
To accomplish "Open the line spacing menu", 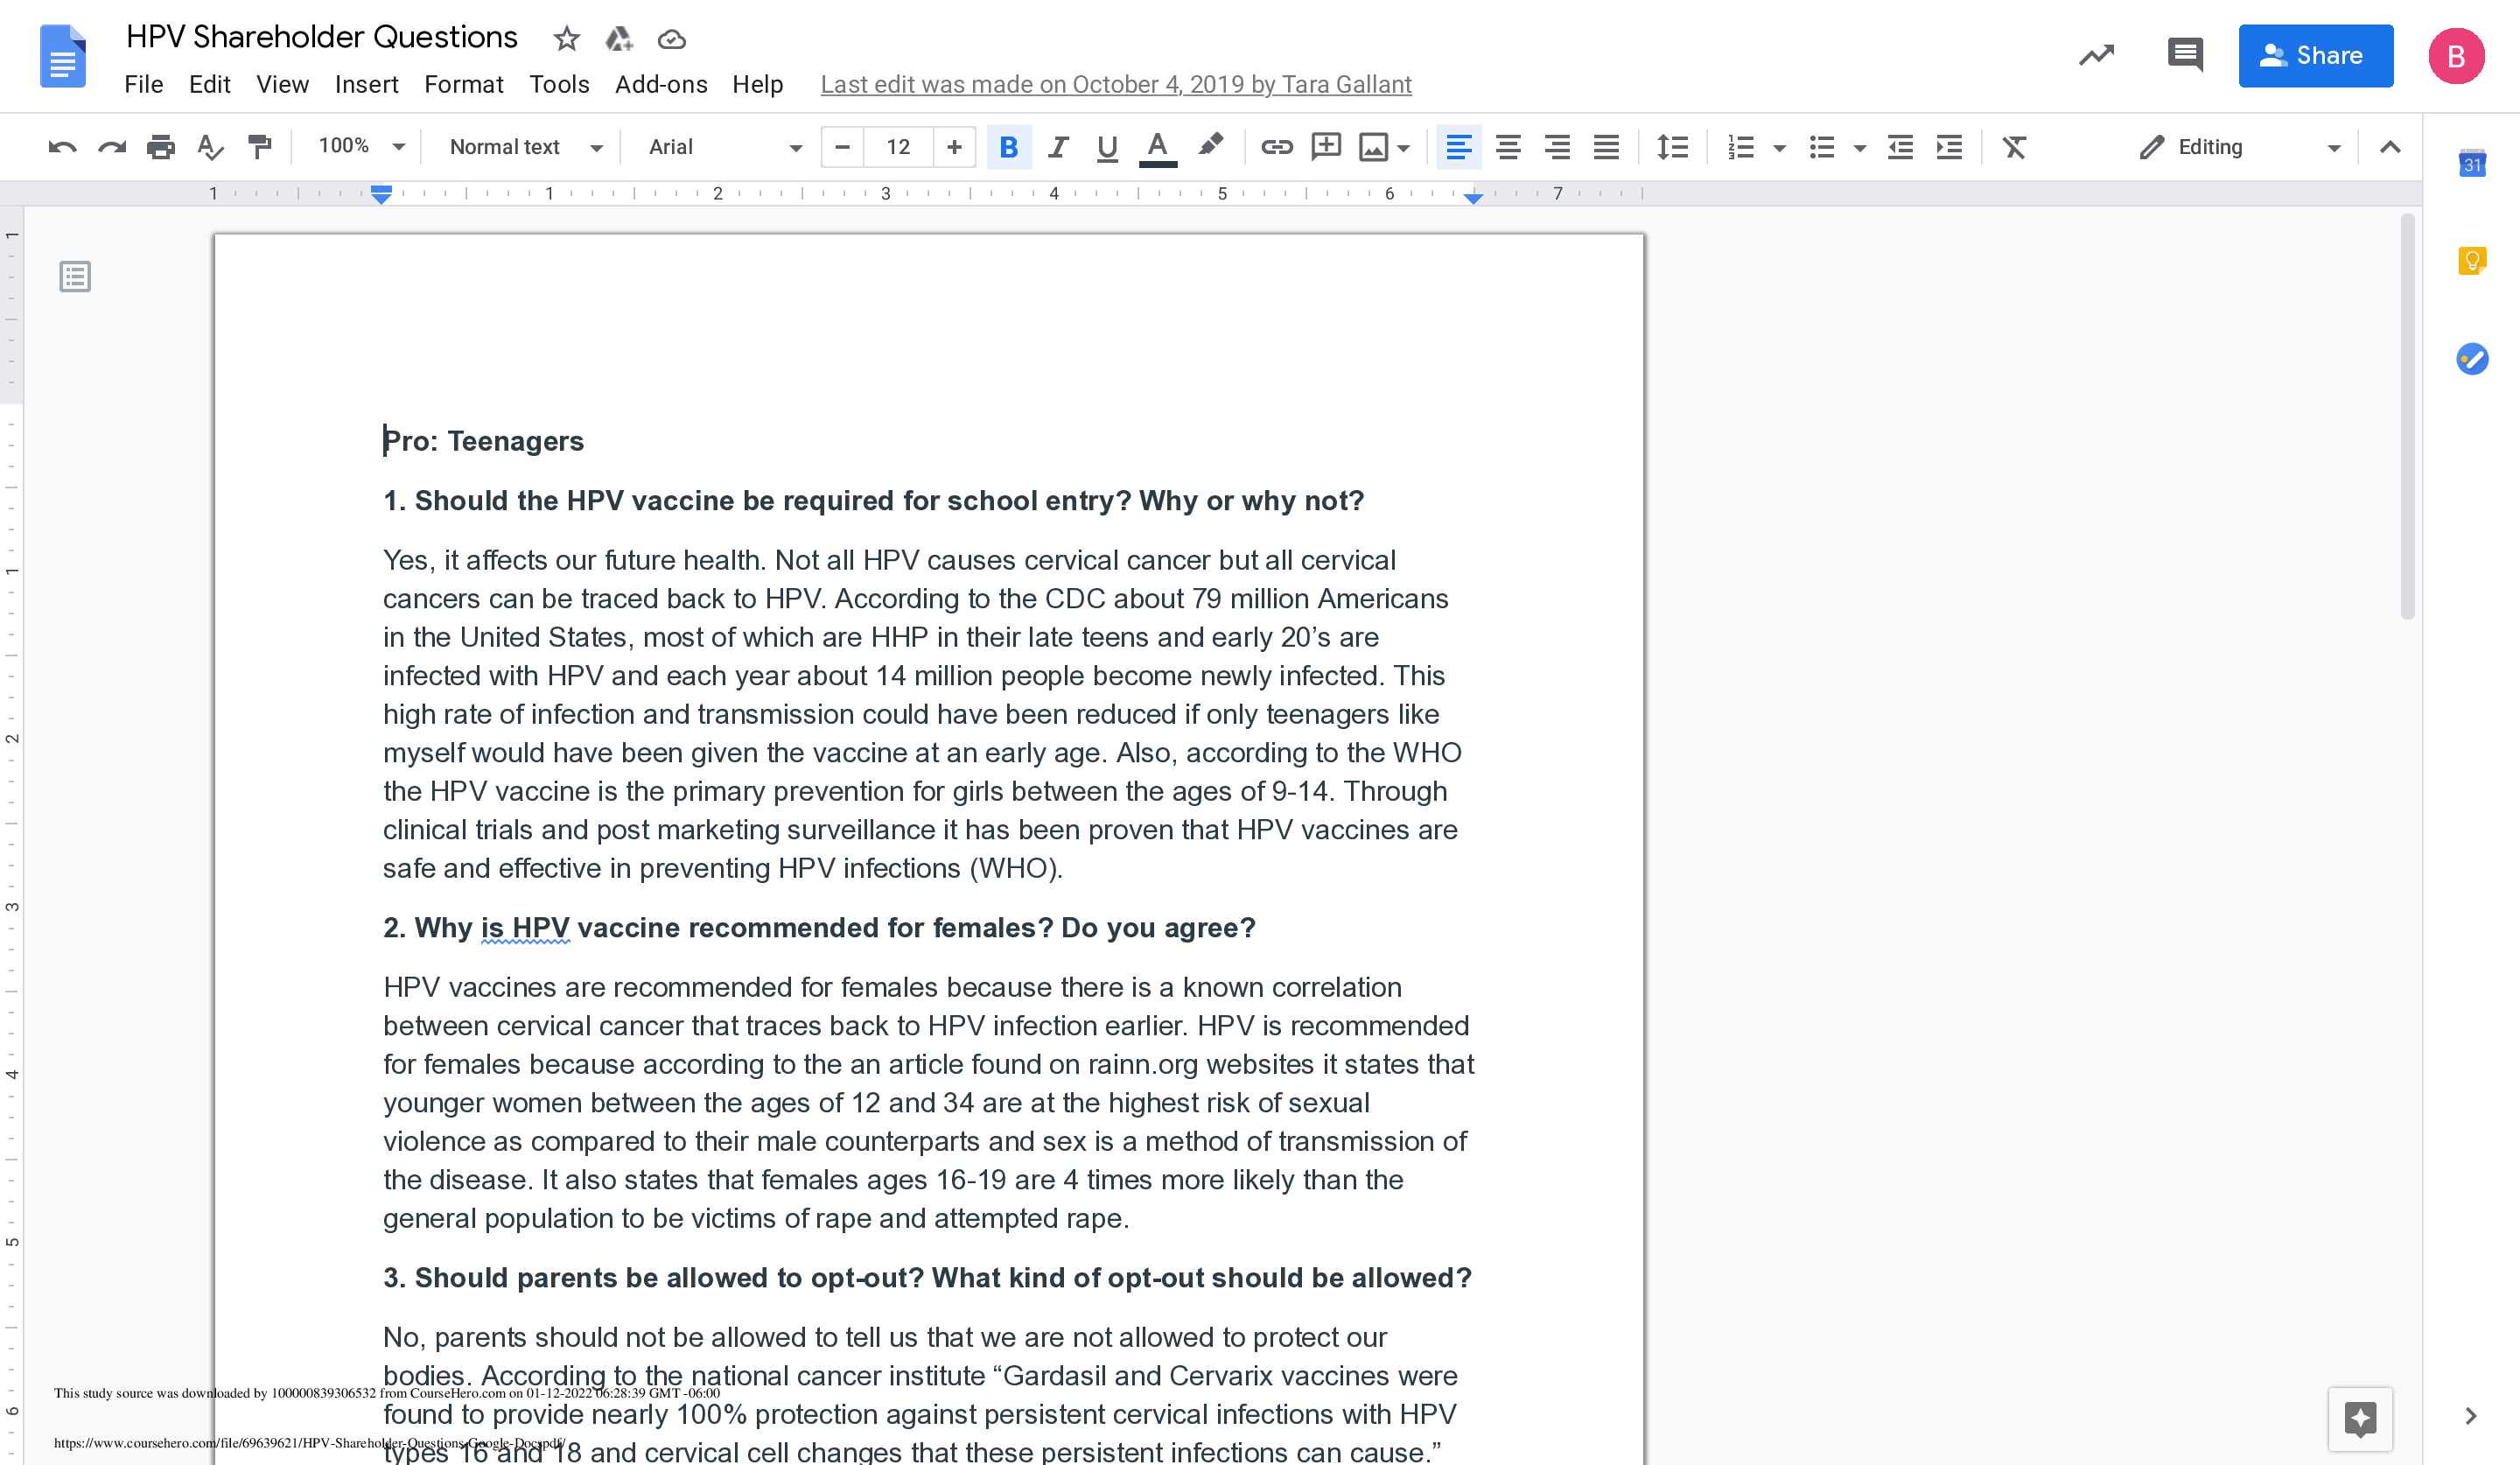I will pyautogui.click(x=1672, y=147).
